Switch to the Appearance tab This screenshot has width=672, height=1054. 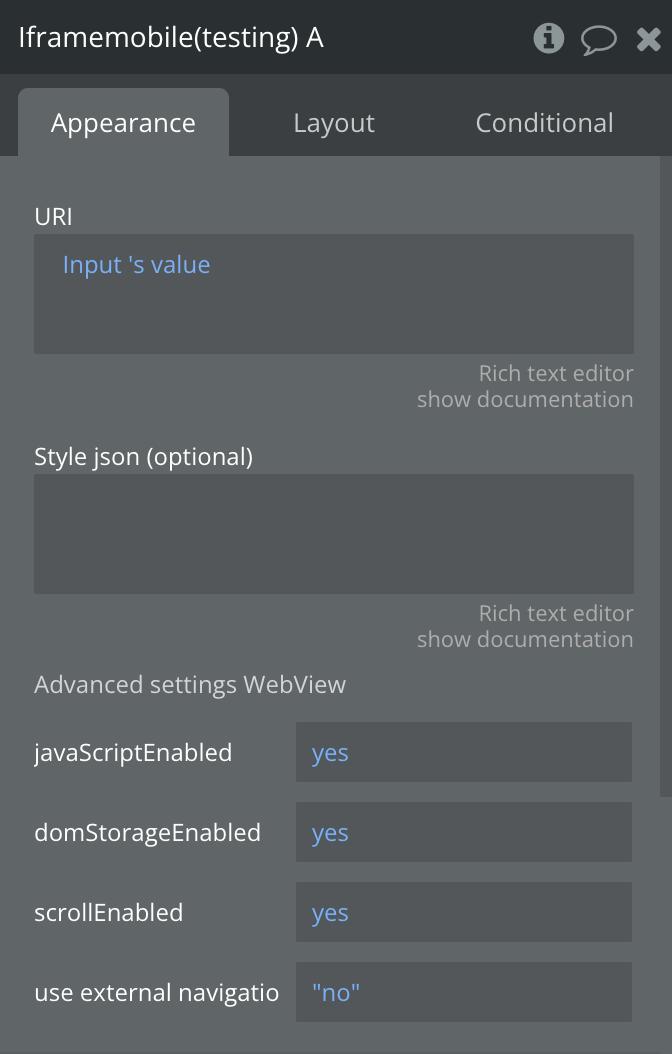(x=123, y=123)
